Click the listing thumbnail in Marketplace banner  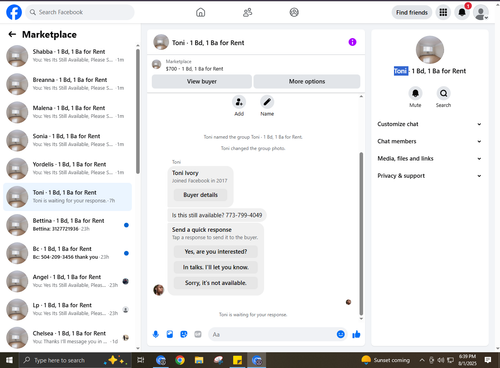[157, 64]
